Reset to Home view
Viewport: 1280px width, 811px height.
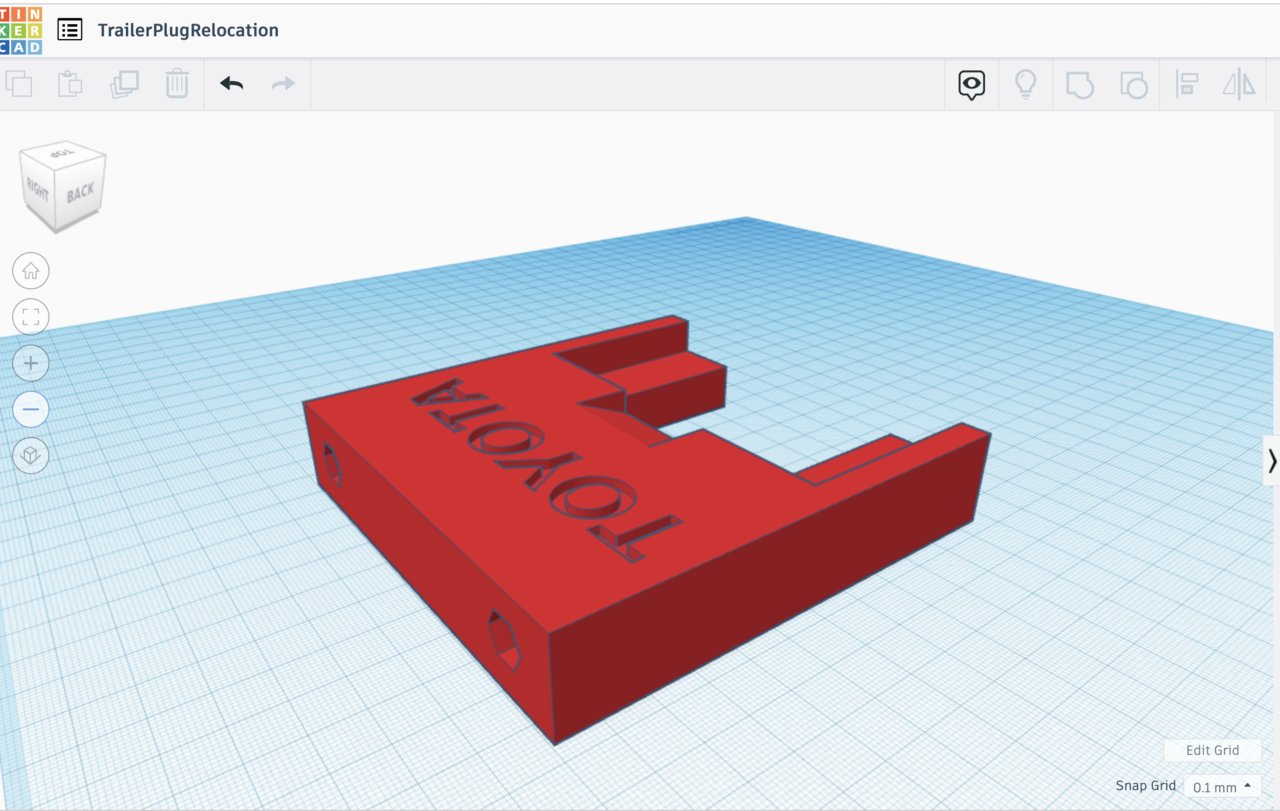pos(31,270)
